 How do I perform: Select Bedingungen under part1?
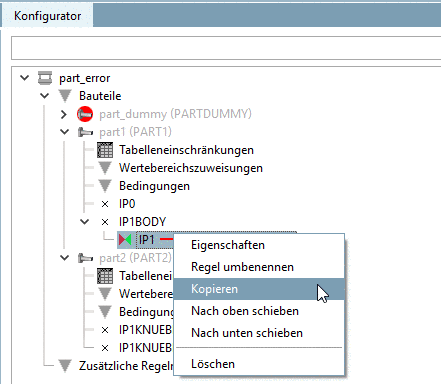(x=154, y=186)
